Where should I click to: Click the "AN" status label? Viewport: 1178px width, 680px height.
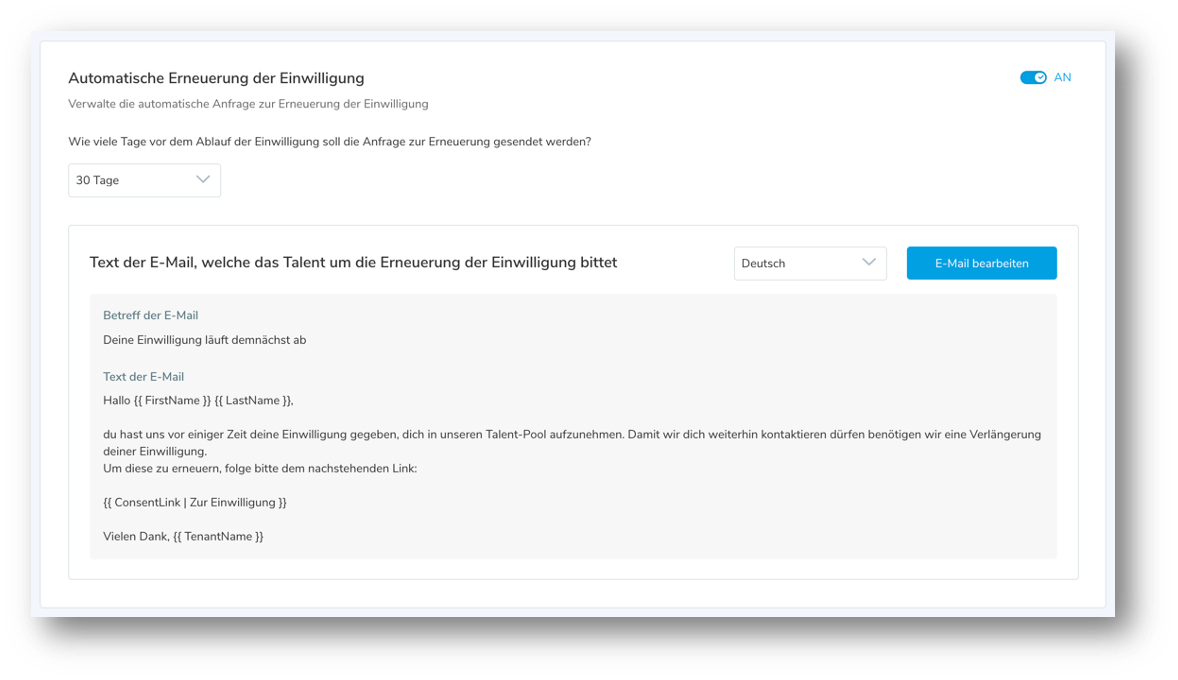pos(1062,78)
